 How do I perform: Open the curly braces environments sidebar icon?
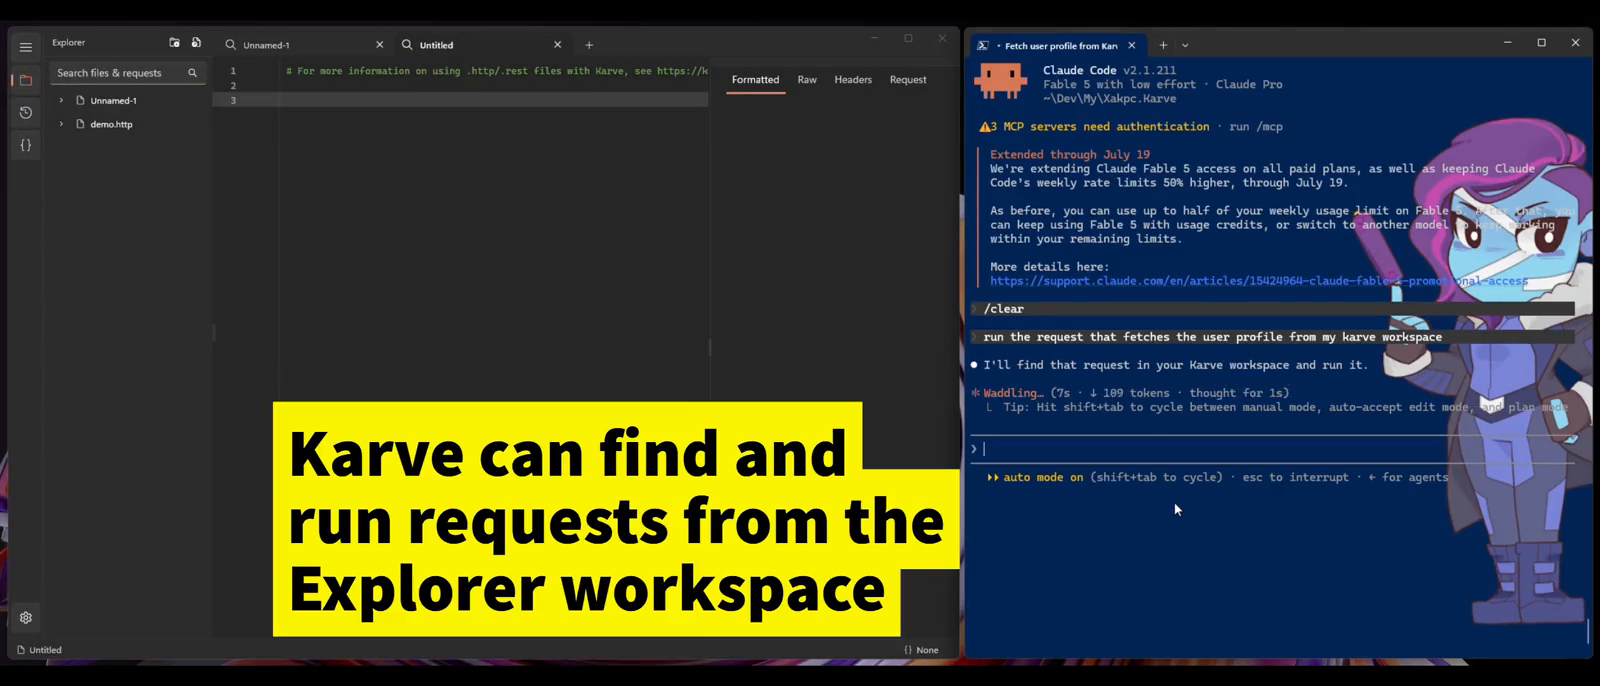(x=26, y=145)
